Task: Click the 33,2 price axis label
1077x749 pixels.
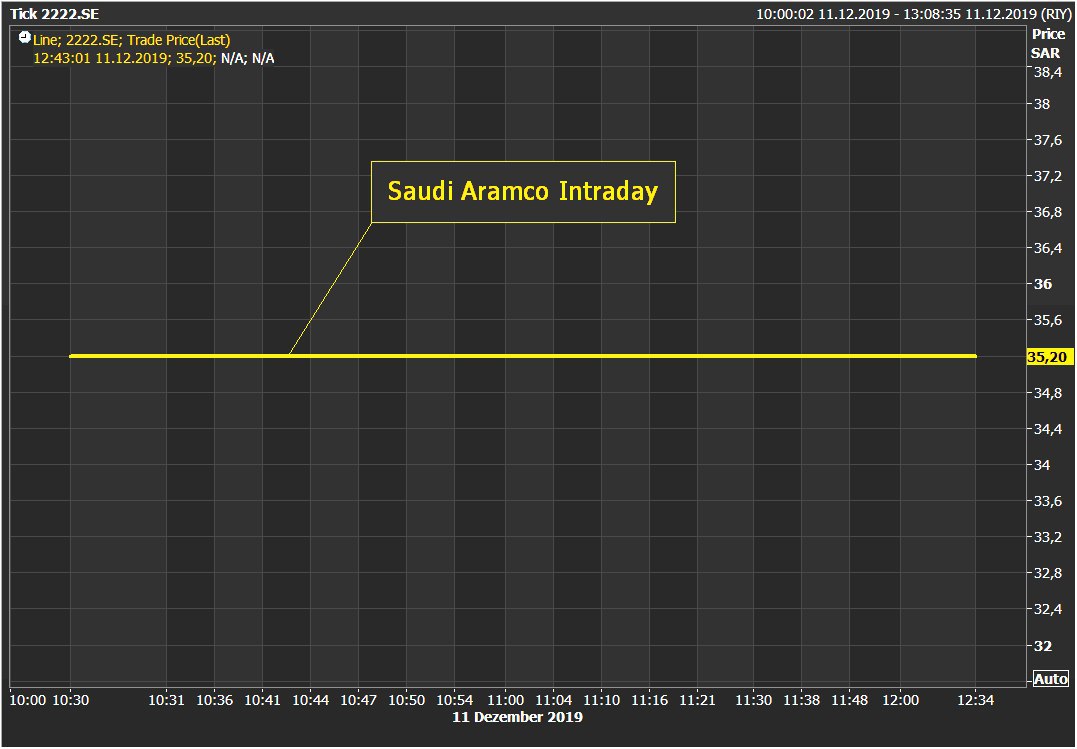Action: (1047, 537)
